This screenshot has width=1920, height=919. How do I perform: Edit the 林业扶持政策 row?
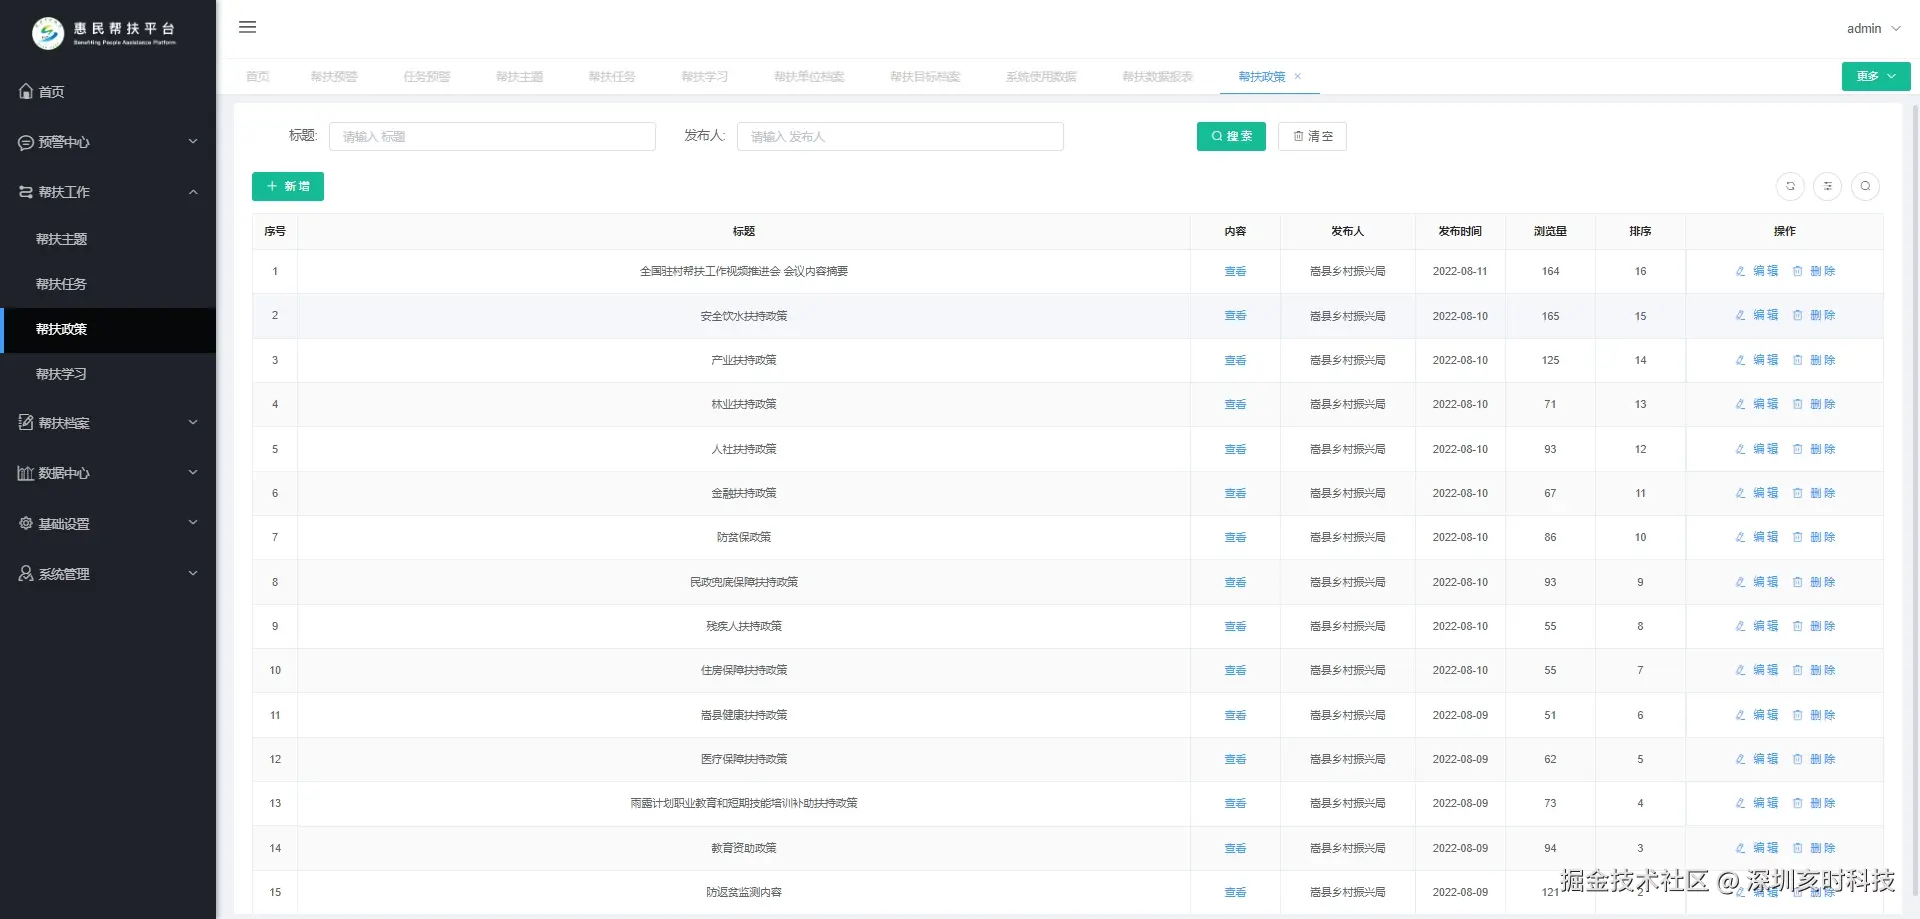coord(1757,404)
